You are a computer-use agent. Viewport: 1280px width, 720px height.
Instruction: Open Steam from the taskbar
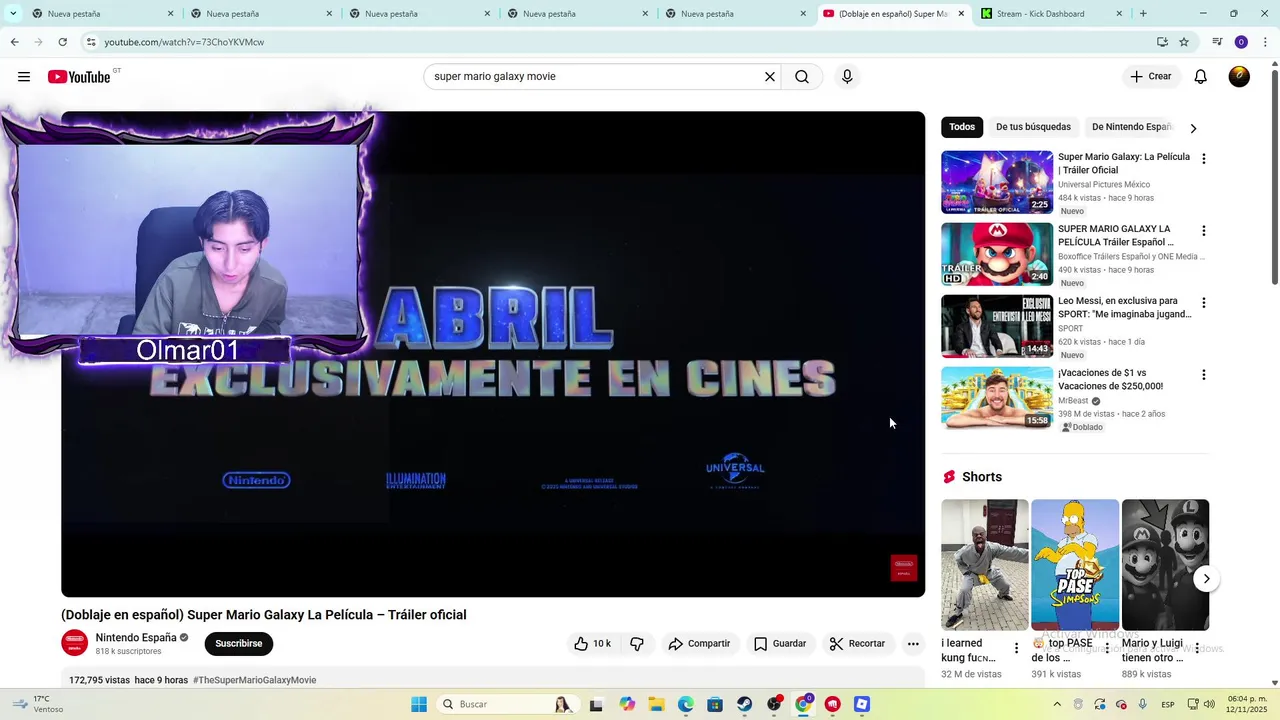tap(745, 704)
